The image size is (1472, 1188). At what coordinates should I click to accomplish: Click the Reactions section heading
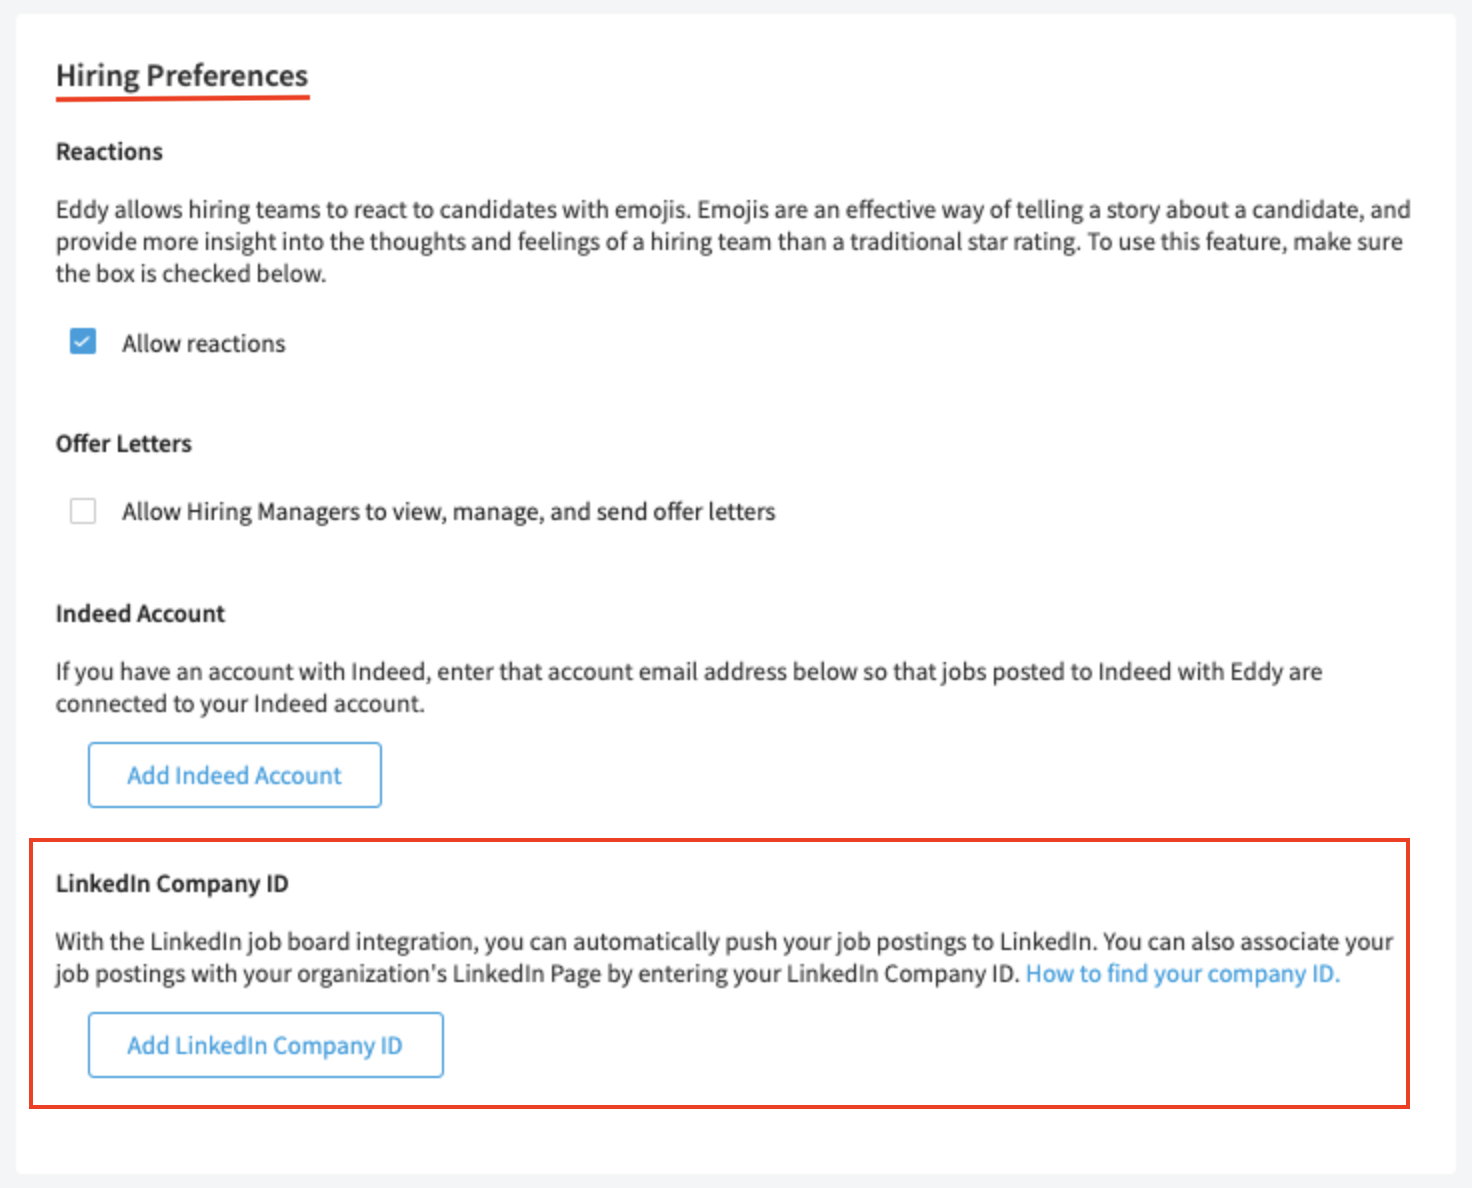point(109,152)
